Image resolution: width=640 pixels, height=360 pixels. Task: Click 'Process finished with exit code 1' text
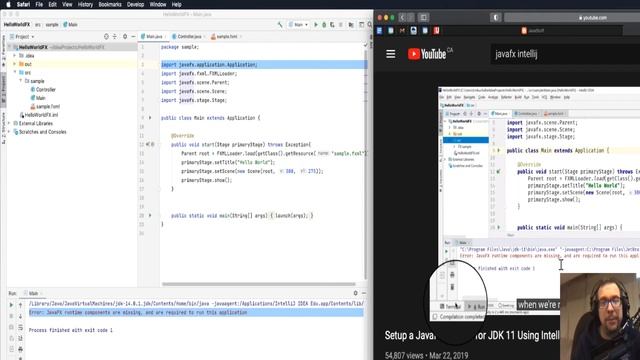(71, 330)
